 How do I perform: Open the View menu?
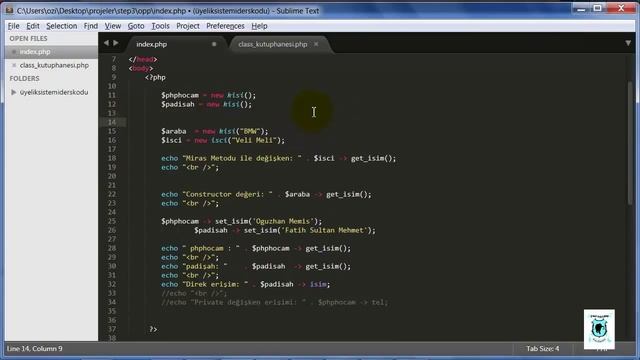(x=113, y=26)
